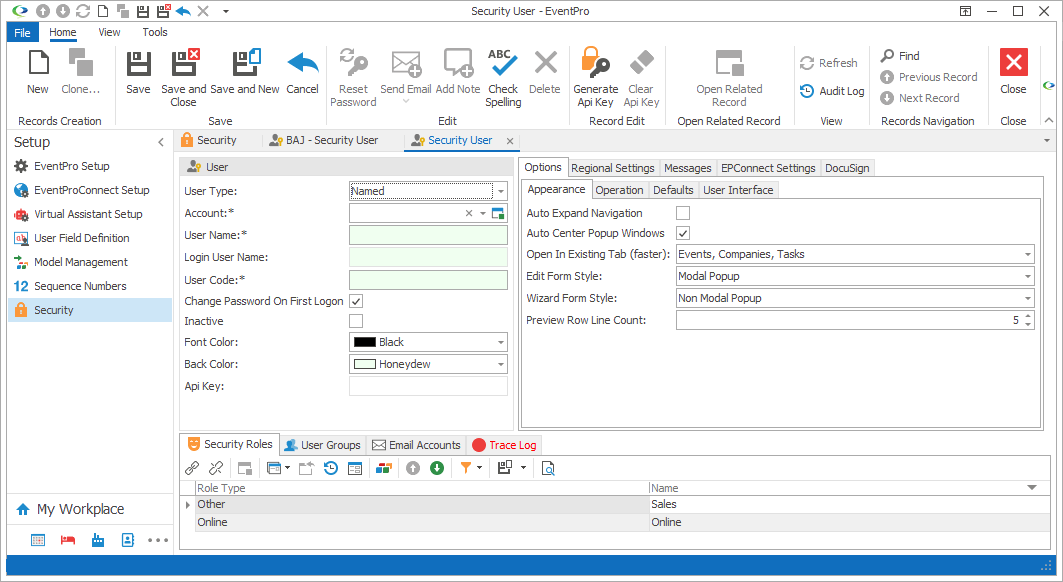Click the calendar icon in bottom navigation
Screen dimensions: 1063x582
38,540
